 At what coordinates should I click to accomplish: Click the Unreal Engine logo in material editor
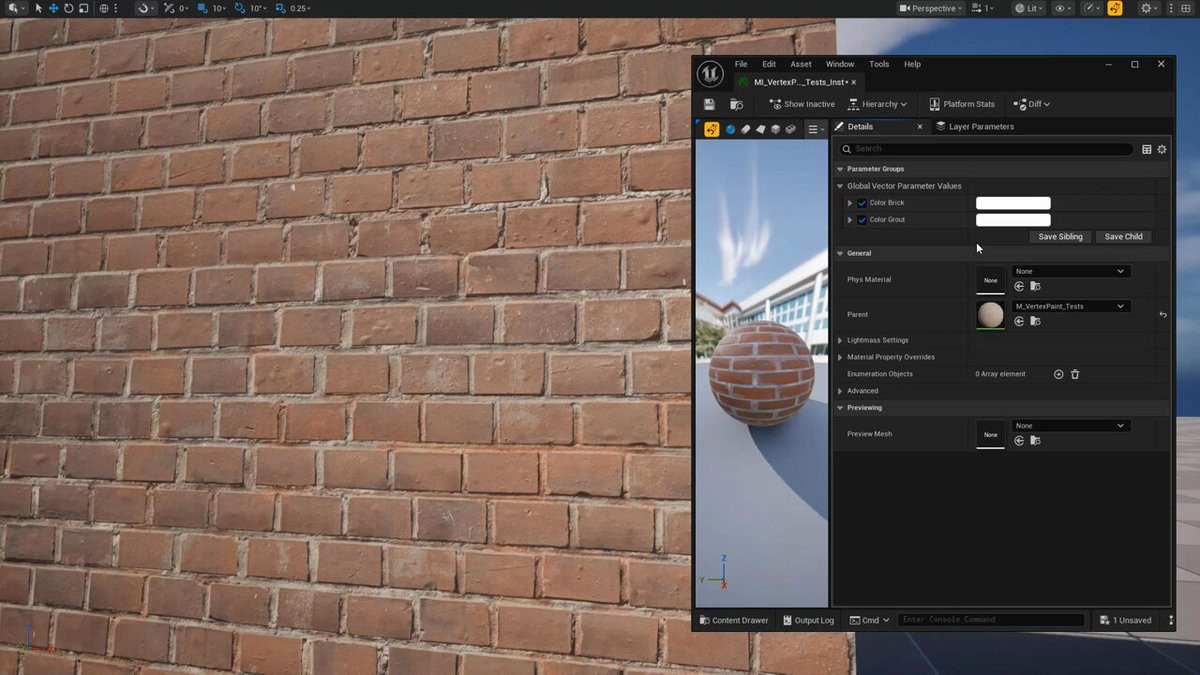(x=710, y=74)
